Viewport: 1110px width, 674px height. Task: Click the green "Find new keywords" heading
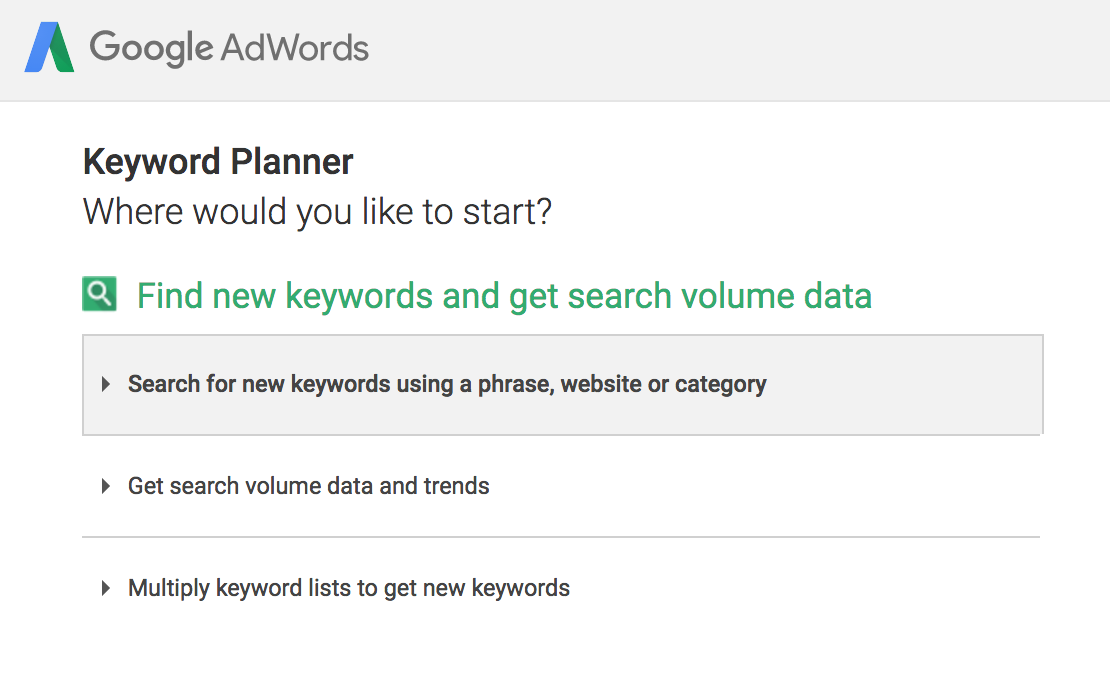[x=503, y=296]
